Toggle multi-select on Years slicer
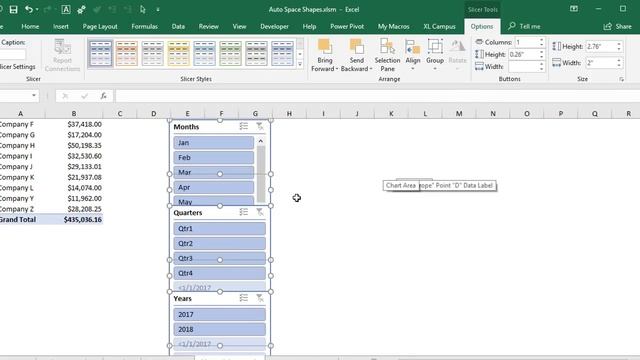The width and height of the screenshot is (640, 360). point(244,298)
